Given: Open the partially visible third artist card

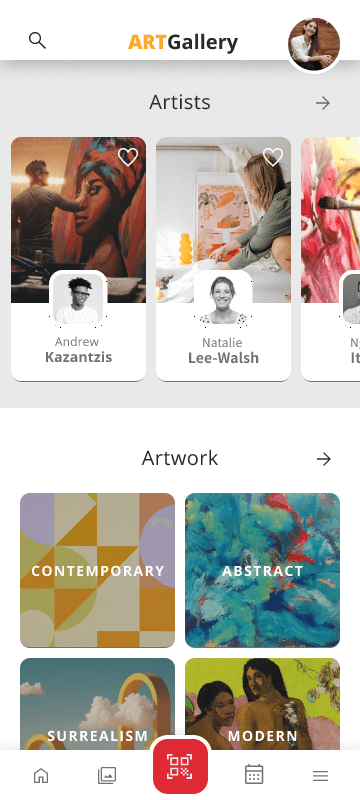Looking at the screenshot, I should (330, 259).
